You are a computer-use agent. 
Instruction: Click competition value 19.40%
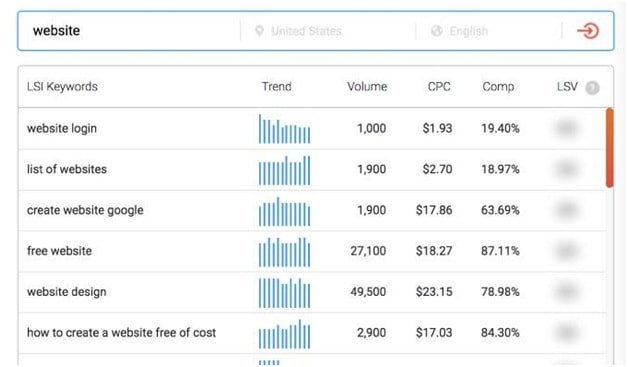(500, 128)
